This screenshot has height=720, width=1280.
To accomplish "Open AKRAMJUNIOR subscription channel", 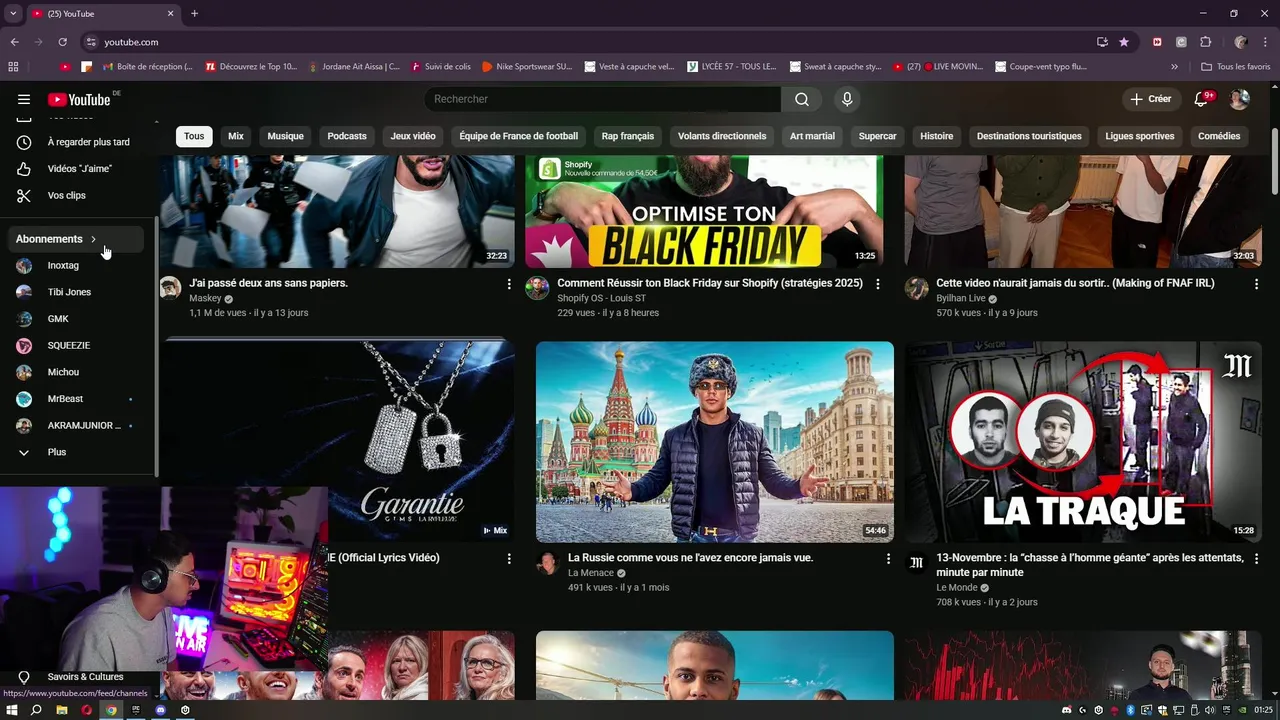I will click(x=78, y=426).
